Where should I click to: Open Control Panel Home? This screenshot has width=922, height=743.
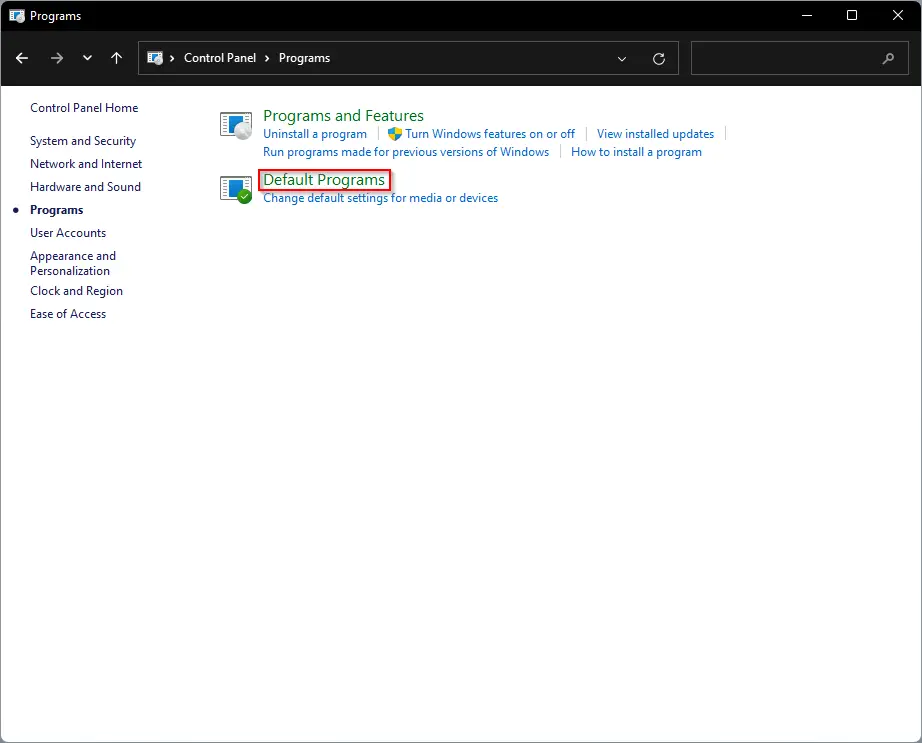point(84,108)
